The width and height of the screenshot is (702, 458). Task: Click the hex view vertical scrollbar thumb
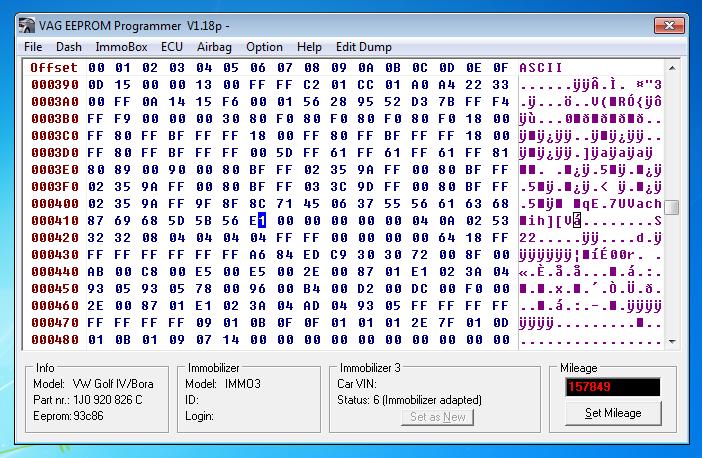[x=671, y=207]
